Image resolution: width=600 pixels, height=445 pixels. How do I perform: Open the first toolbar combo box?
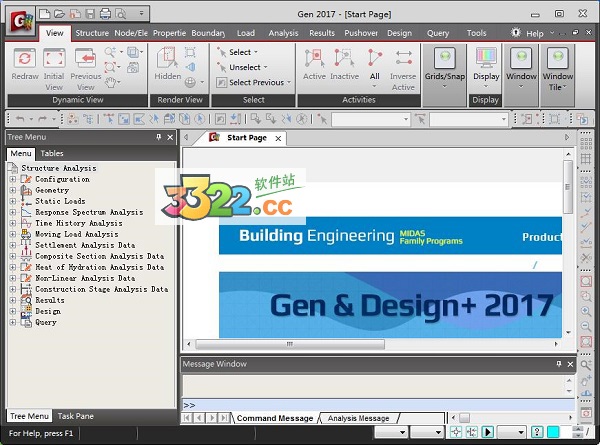[x=371, y=119]
